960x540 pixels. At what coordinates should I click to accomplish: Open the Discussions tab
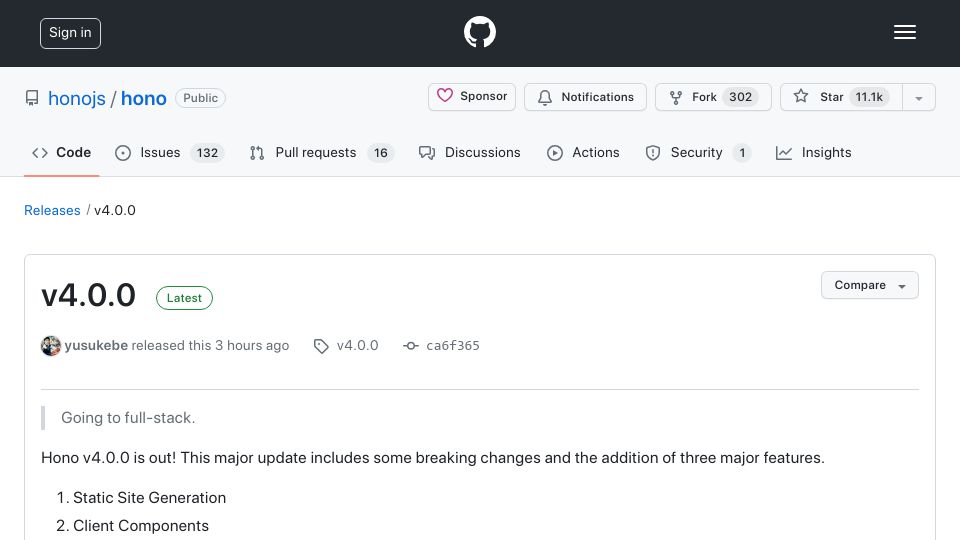click(470, 152)
